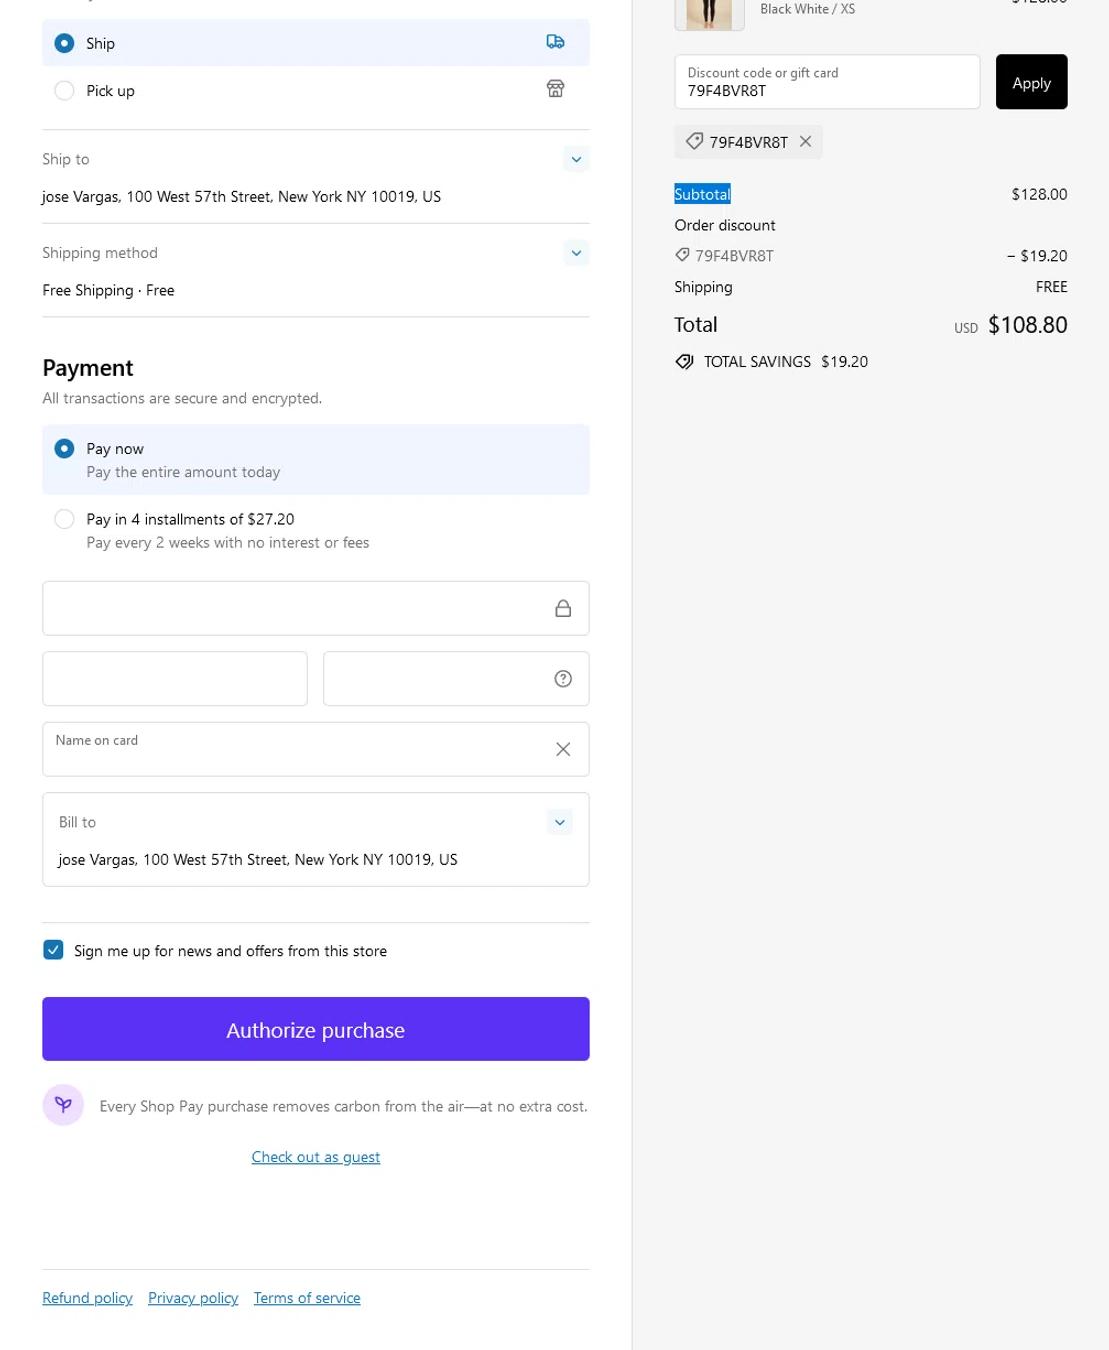This screenshot has height=1350, width=1109.
Task: Focus the card number input field
Action: pyautogui.click(x=316, y=608)
